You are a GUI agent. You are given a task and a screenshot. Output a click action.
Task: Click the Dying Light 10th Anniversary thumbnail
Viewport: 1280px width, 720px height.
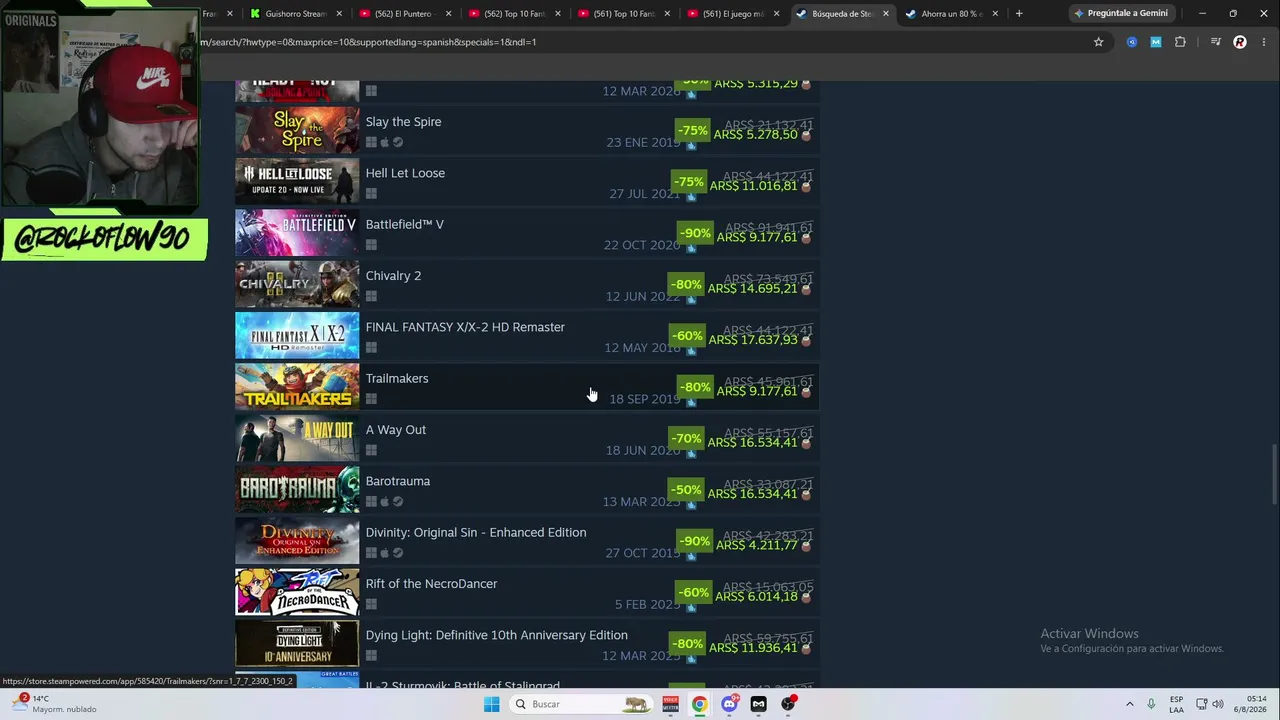[297, 643]
